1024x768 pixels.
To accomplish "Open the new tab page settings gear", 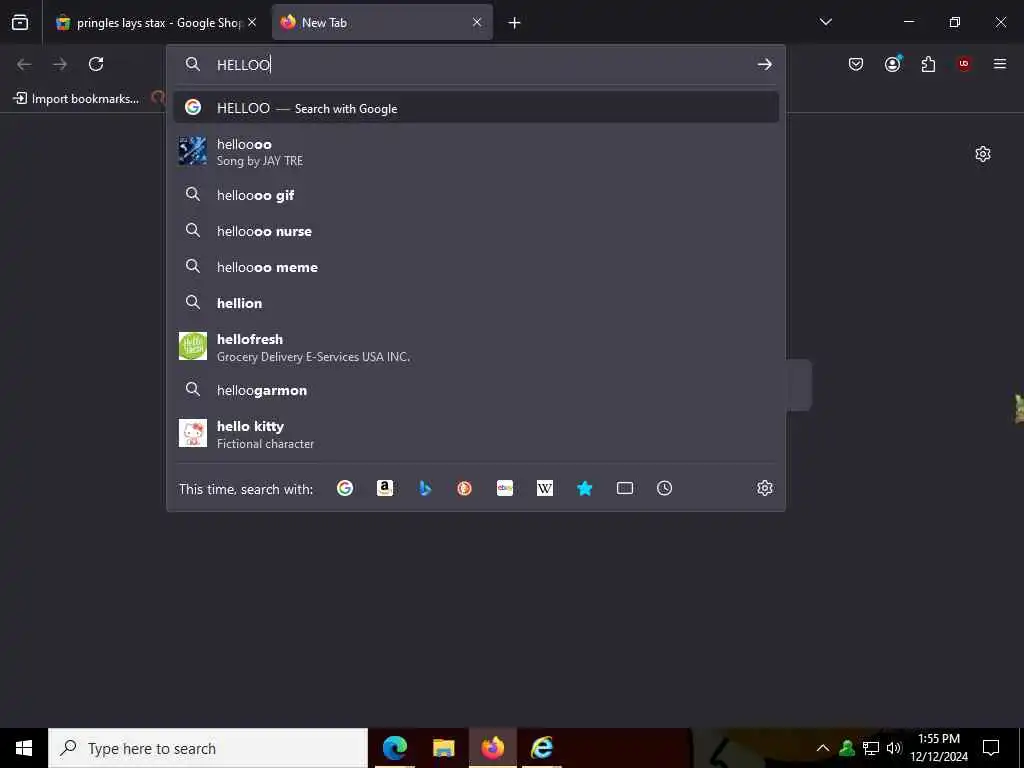I will 983,154.
